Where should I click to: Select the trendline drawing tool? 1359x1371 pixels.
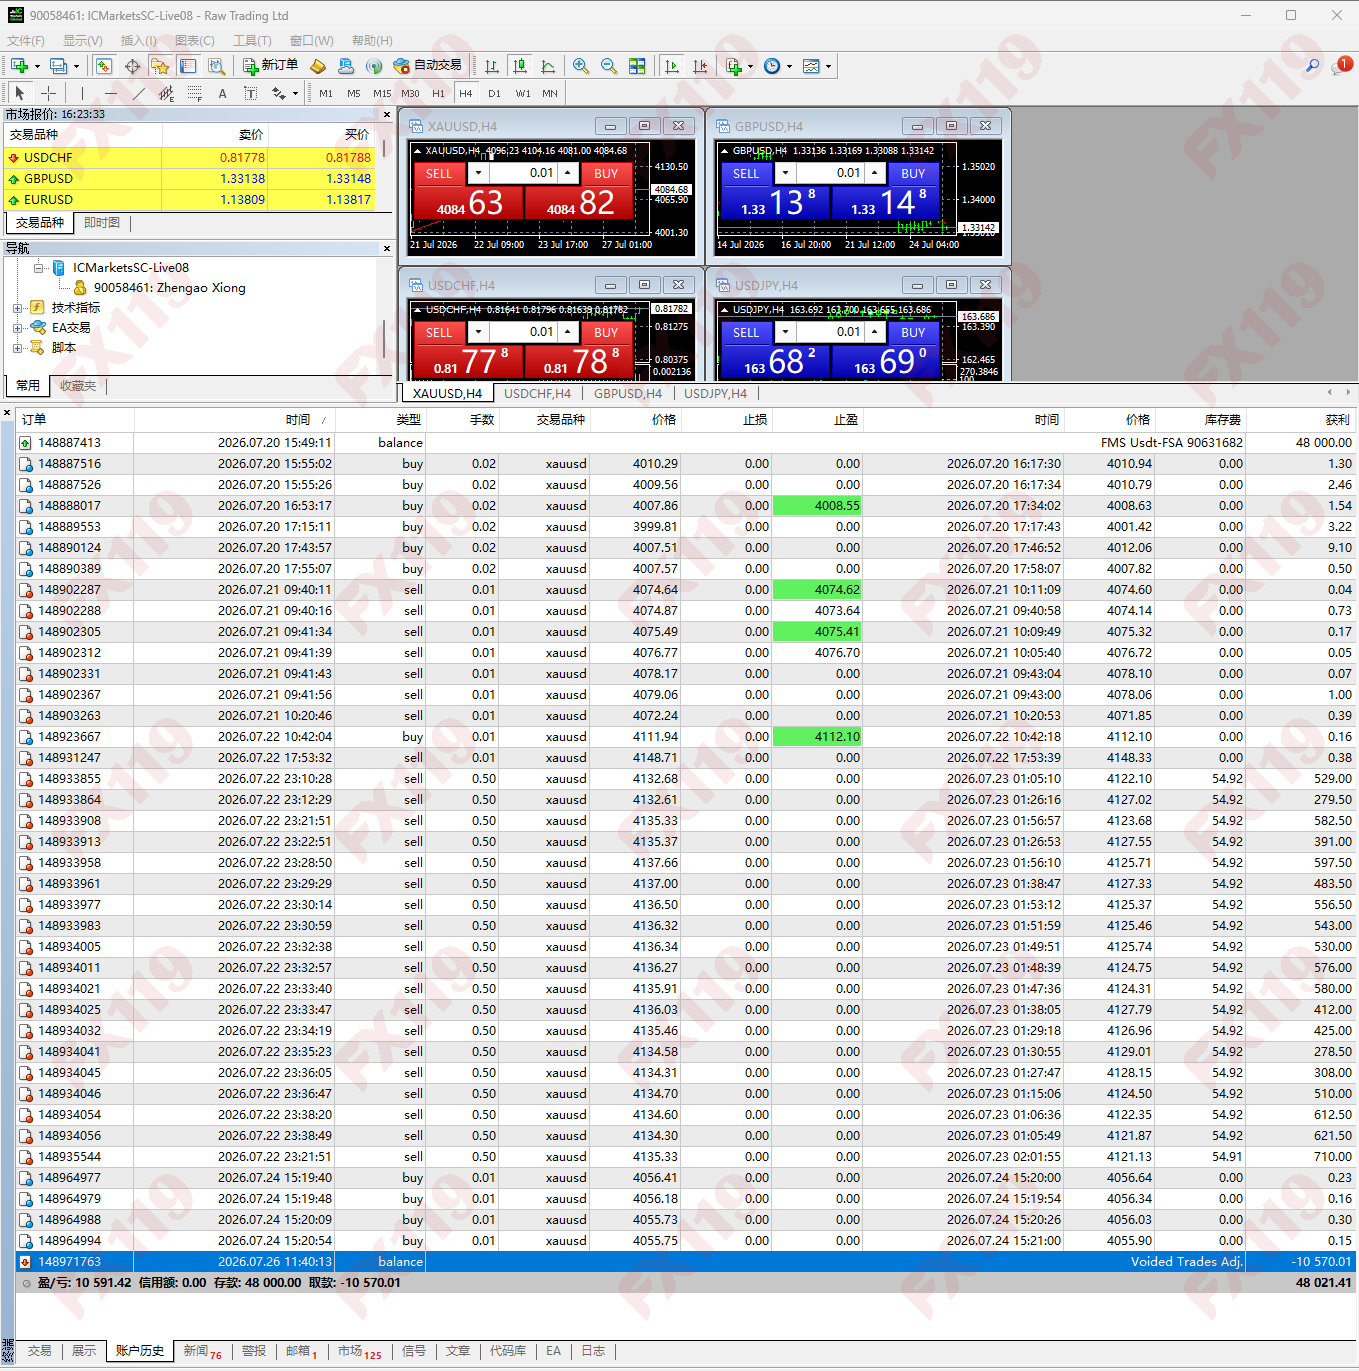[138, 93]
